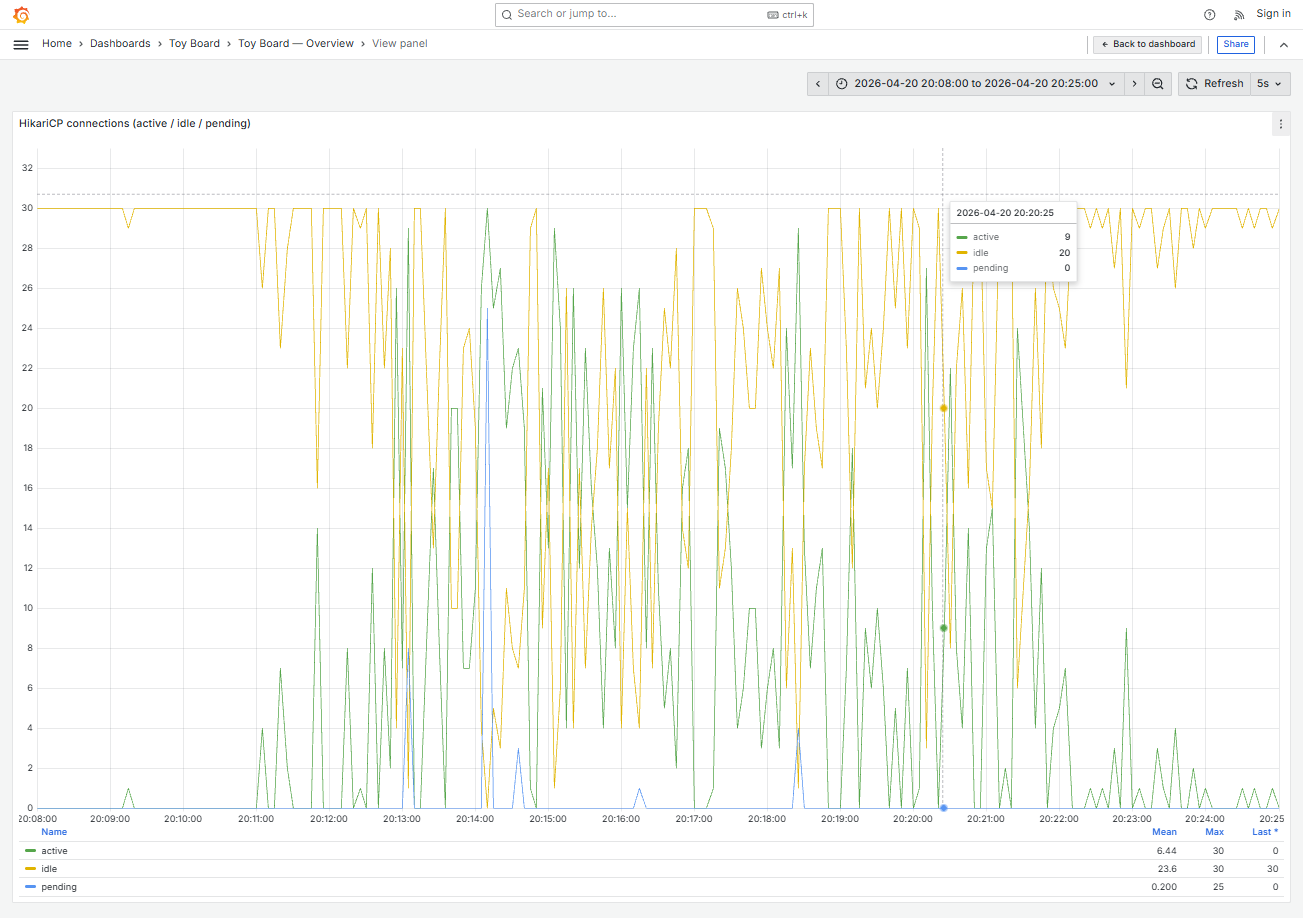Click the idle mean value 23.6
1303x918 pixels.
(1167, 869)
